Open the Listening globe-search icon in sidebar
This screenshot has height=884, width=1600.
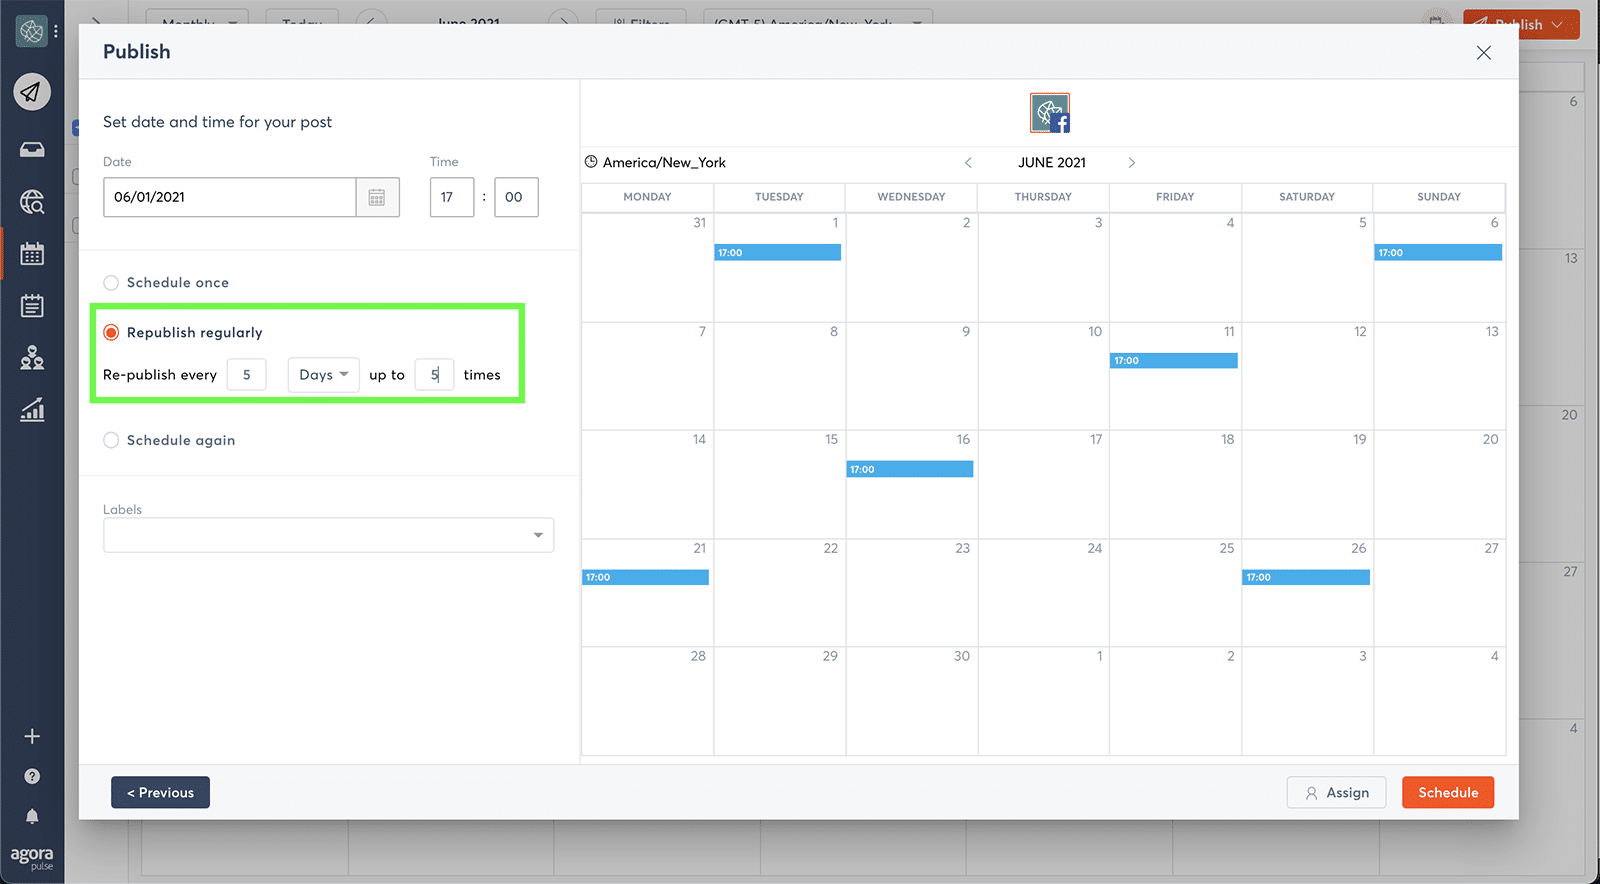32,202
